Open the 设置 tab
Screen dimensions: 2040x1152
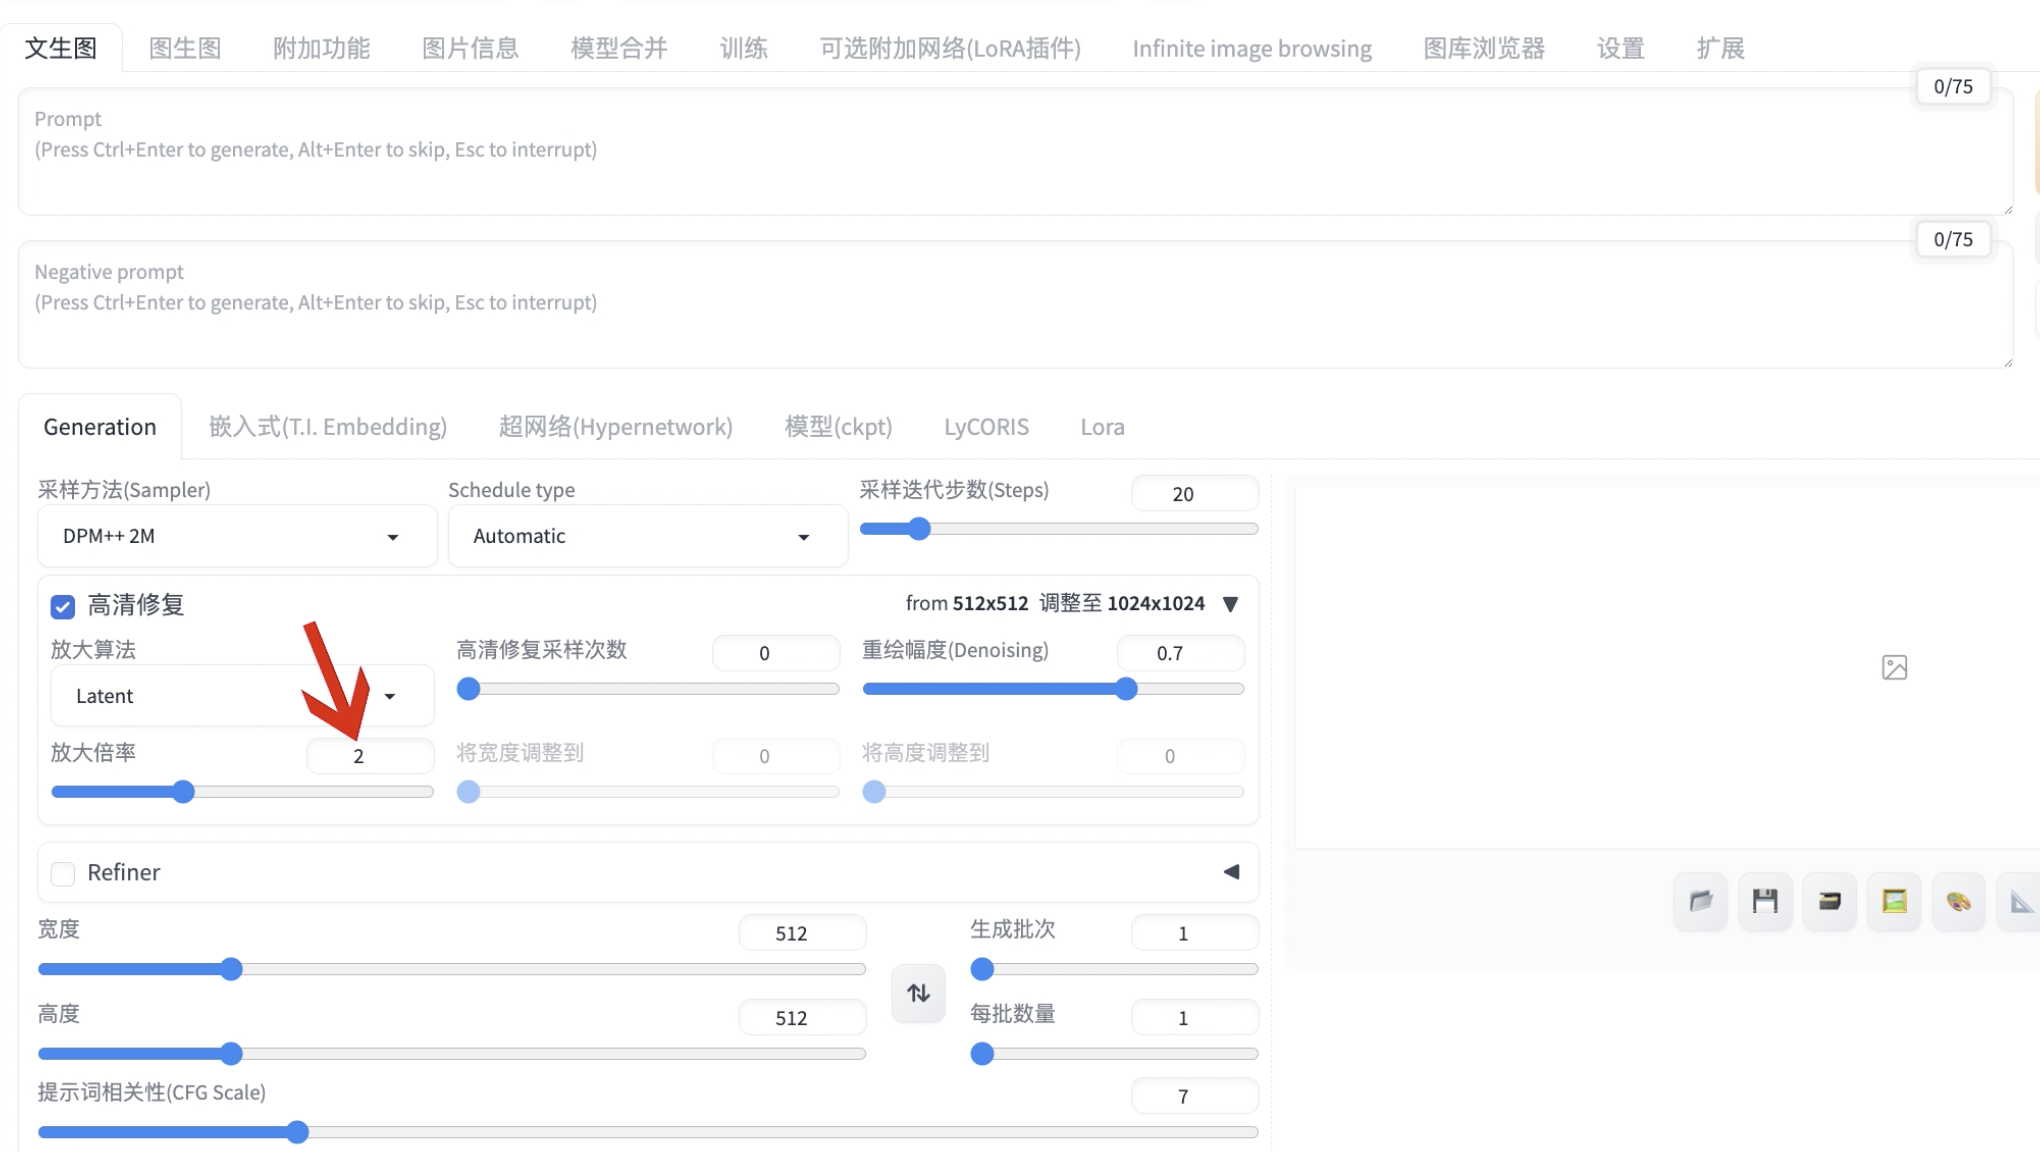1621,48
